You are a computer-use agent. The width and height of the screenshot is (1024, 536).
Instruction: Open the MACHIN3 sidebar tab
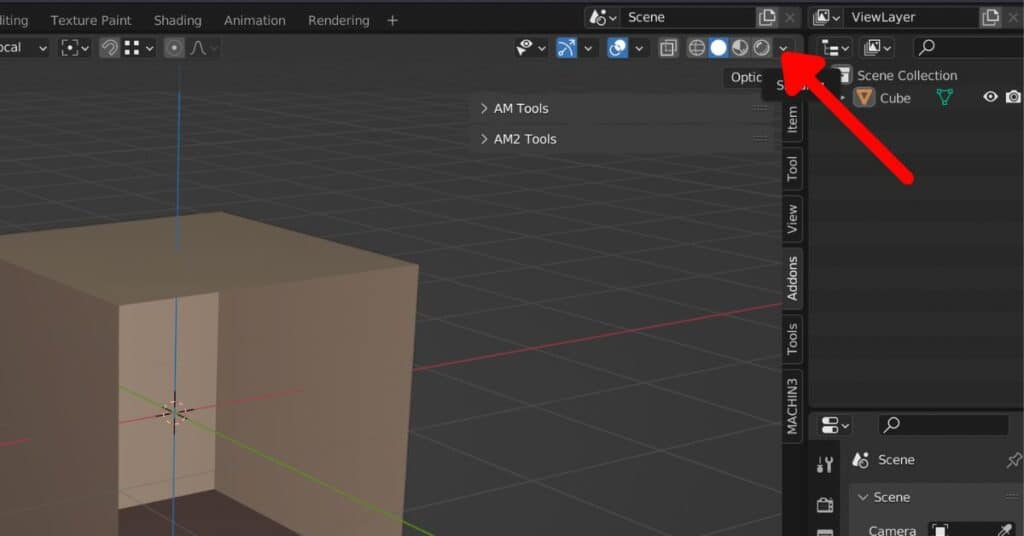(x=792, y=406)
